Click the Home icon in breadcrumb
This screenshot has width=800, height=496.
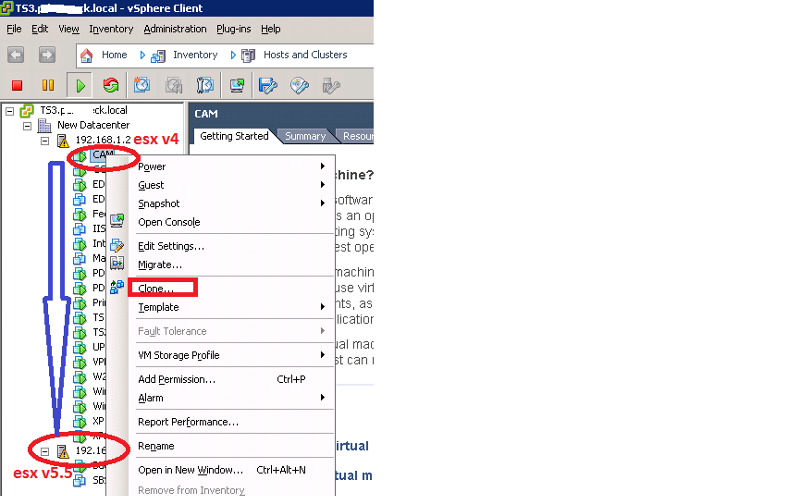pos(86,55)
